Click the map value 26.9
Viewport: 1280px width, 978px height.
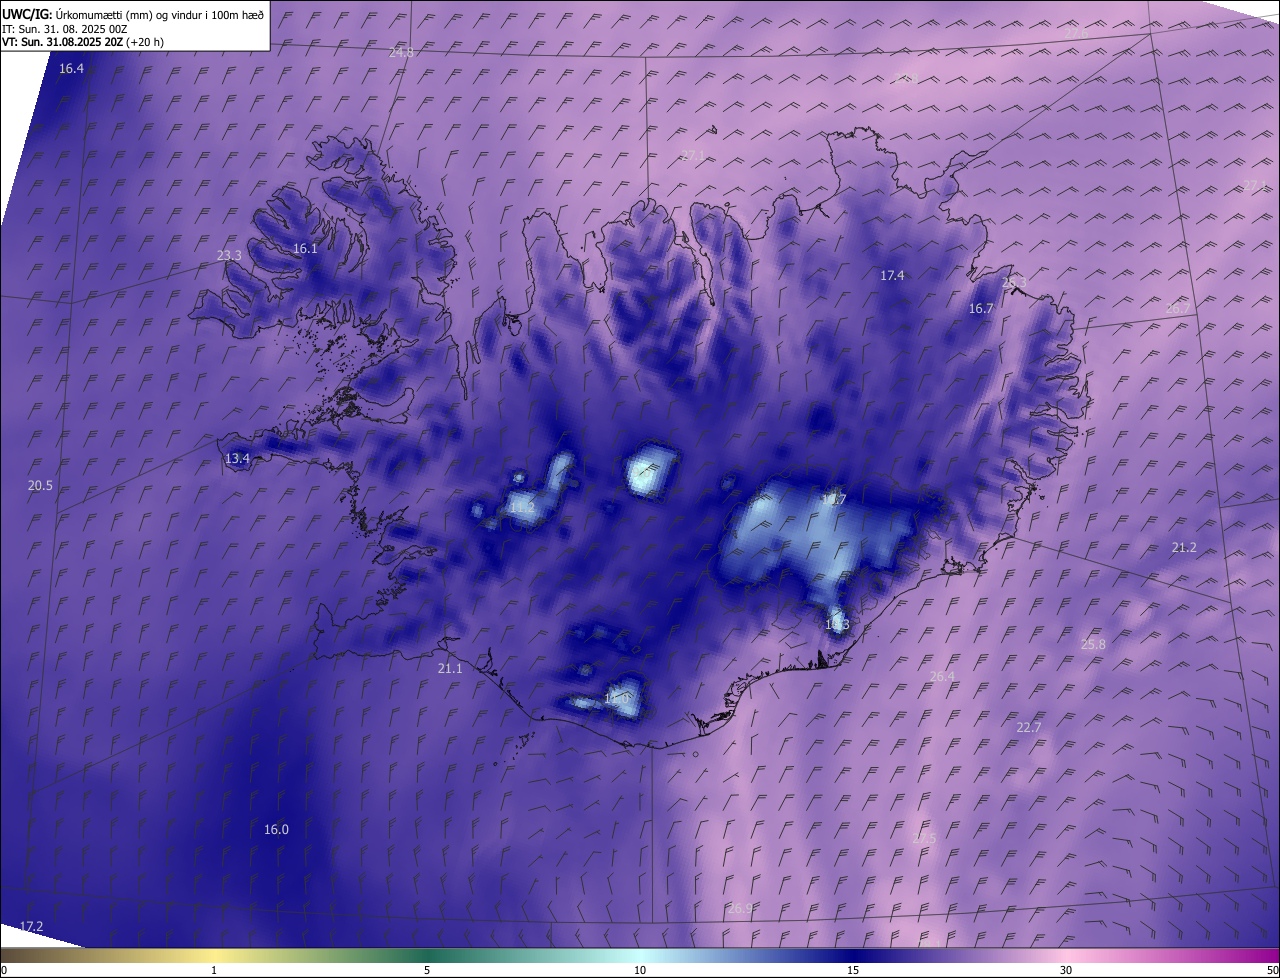[x=739, y=909]
